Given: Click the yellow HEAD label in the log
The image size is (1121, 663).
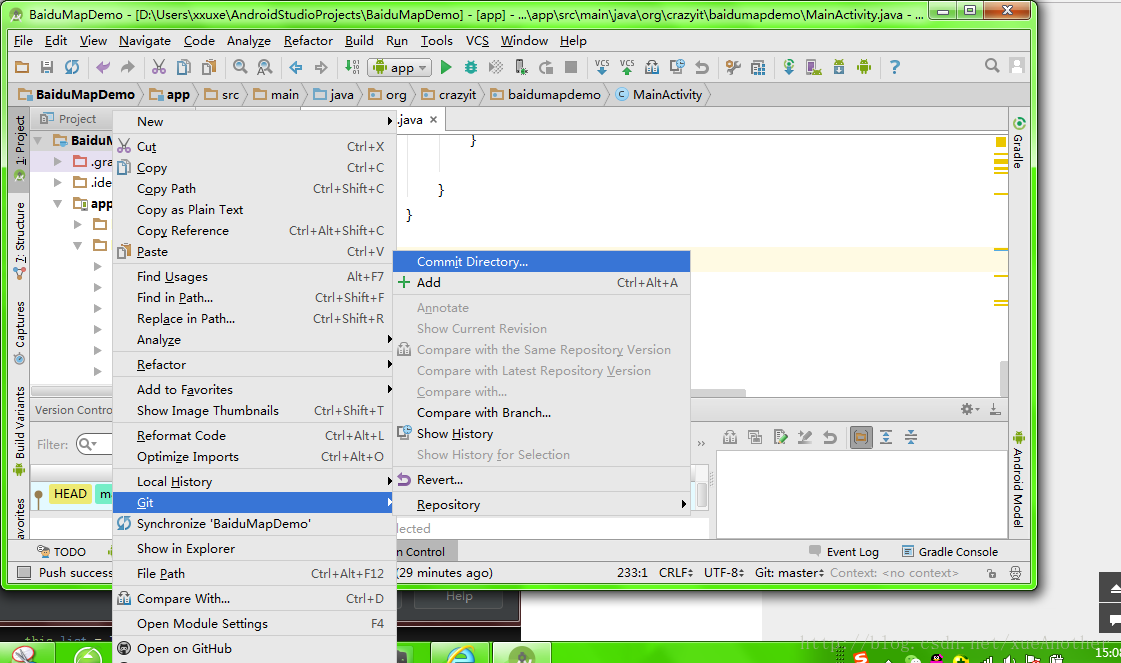Looking at the screenshot, I should tap(70, 493).
